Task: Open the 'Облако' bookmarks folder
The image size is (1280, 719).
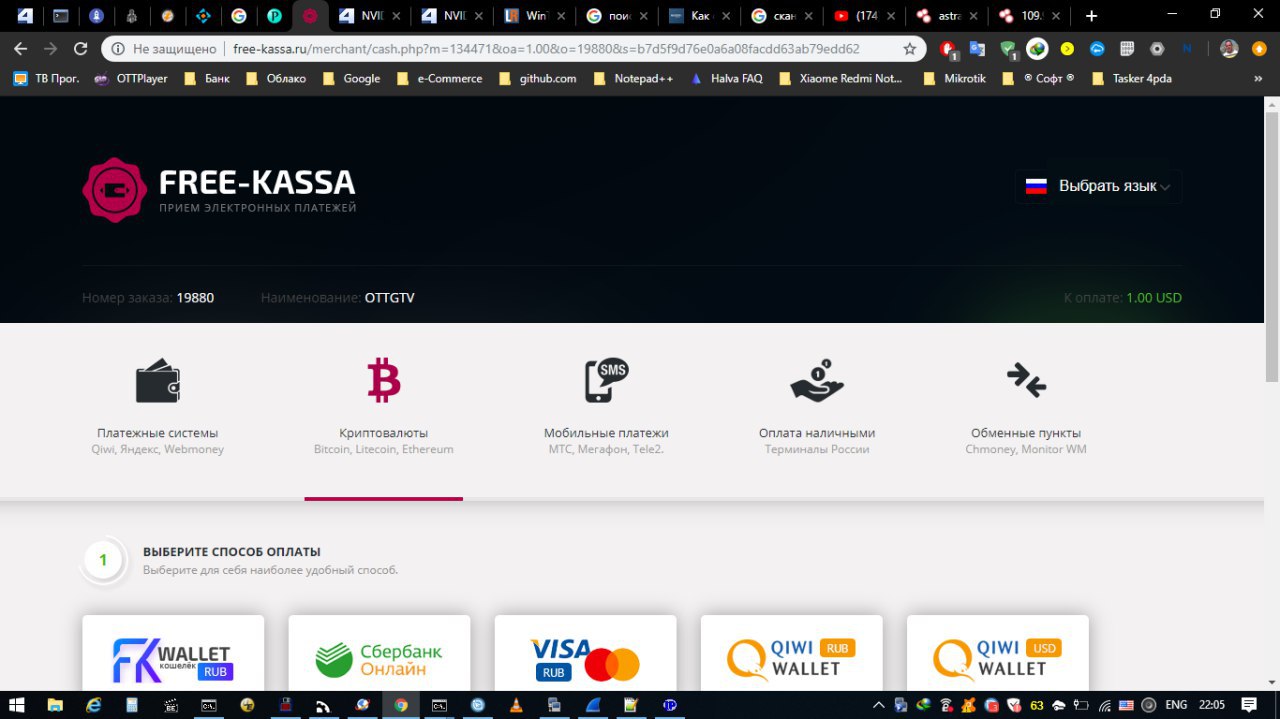Action: [275, 78]
